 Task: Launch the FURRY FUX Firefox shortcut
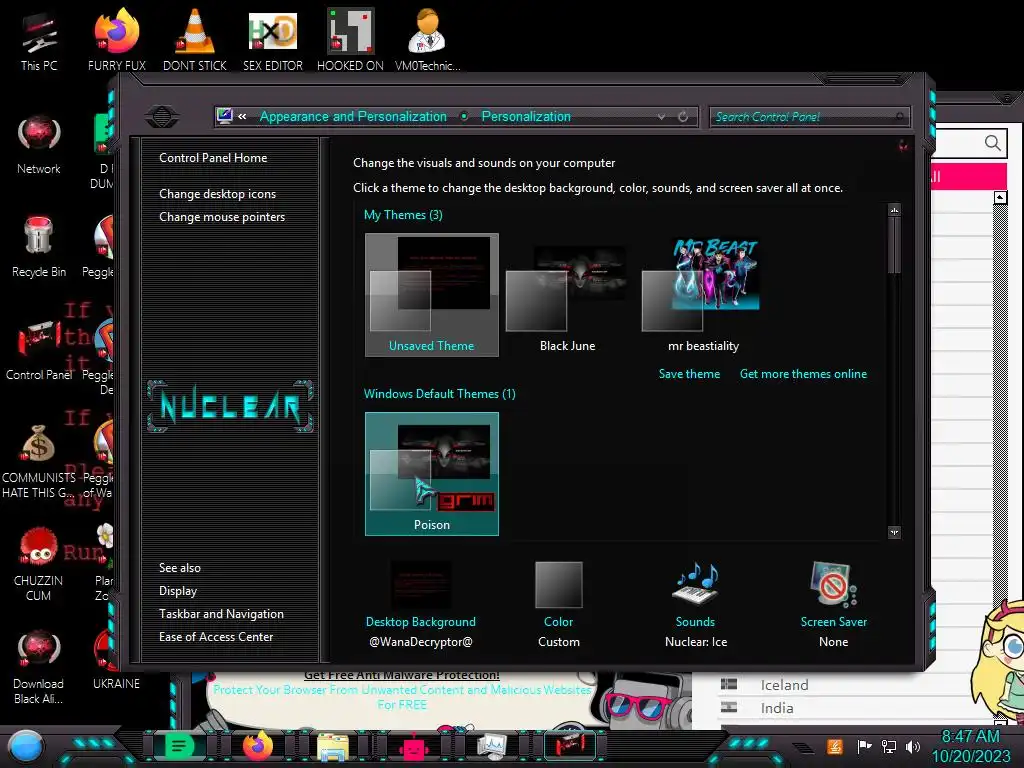click(117, 41)
